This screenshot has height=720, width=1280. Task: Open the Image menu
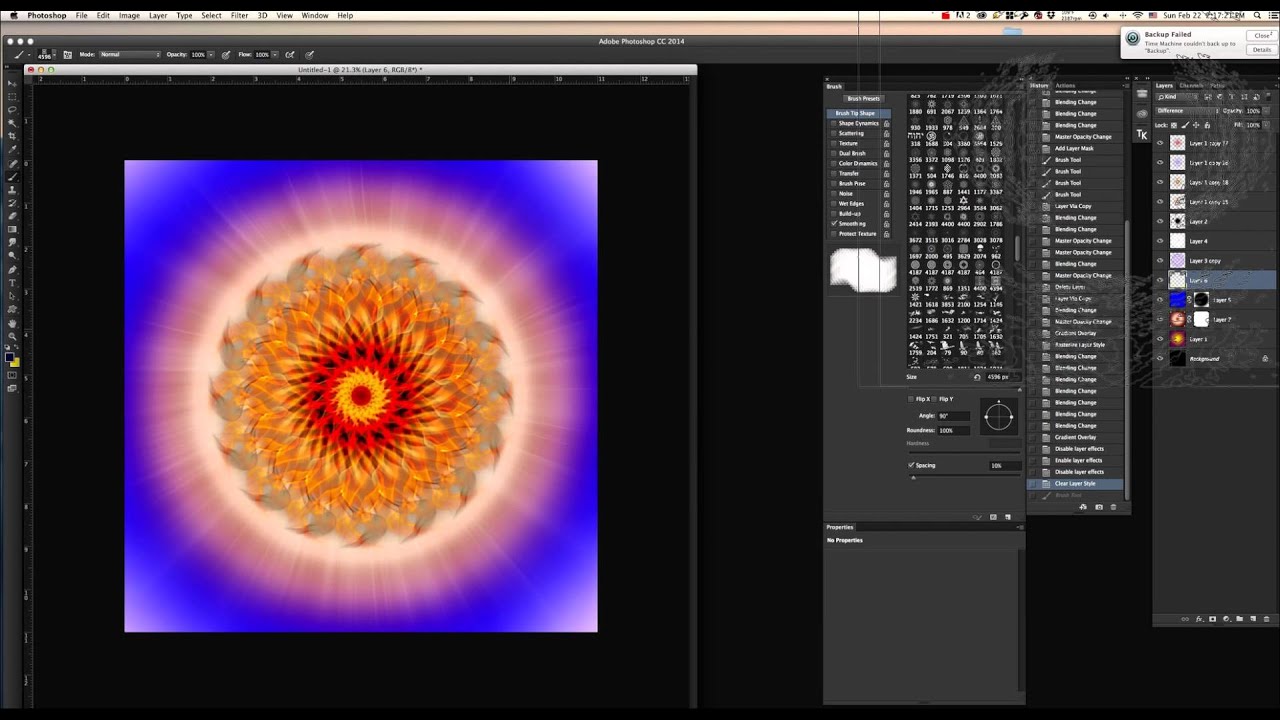[129, 15]
